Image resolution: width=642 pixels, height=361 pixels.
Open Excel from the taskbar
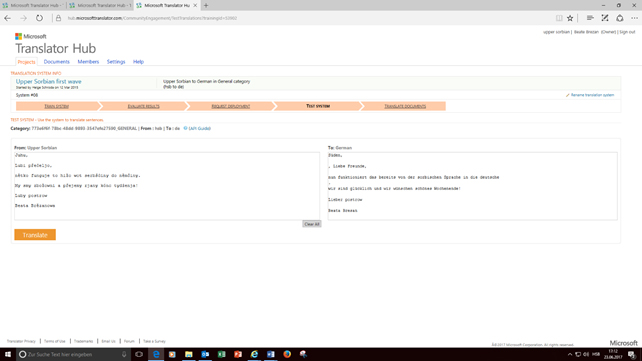(222, 354)
